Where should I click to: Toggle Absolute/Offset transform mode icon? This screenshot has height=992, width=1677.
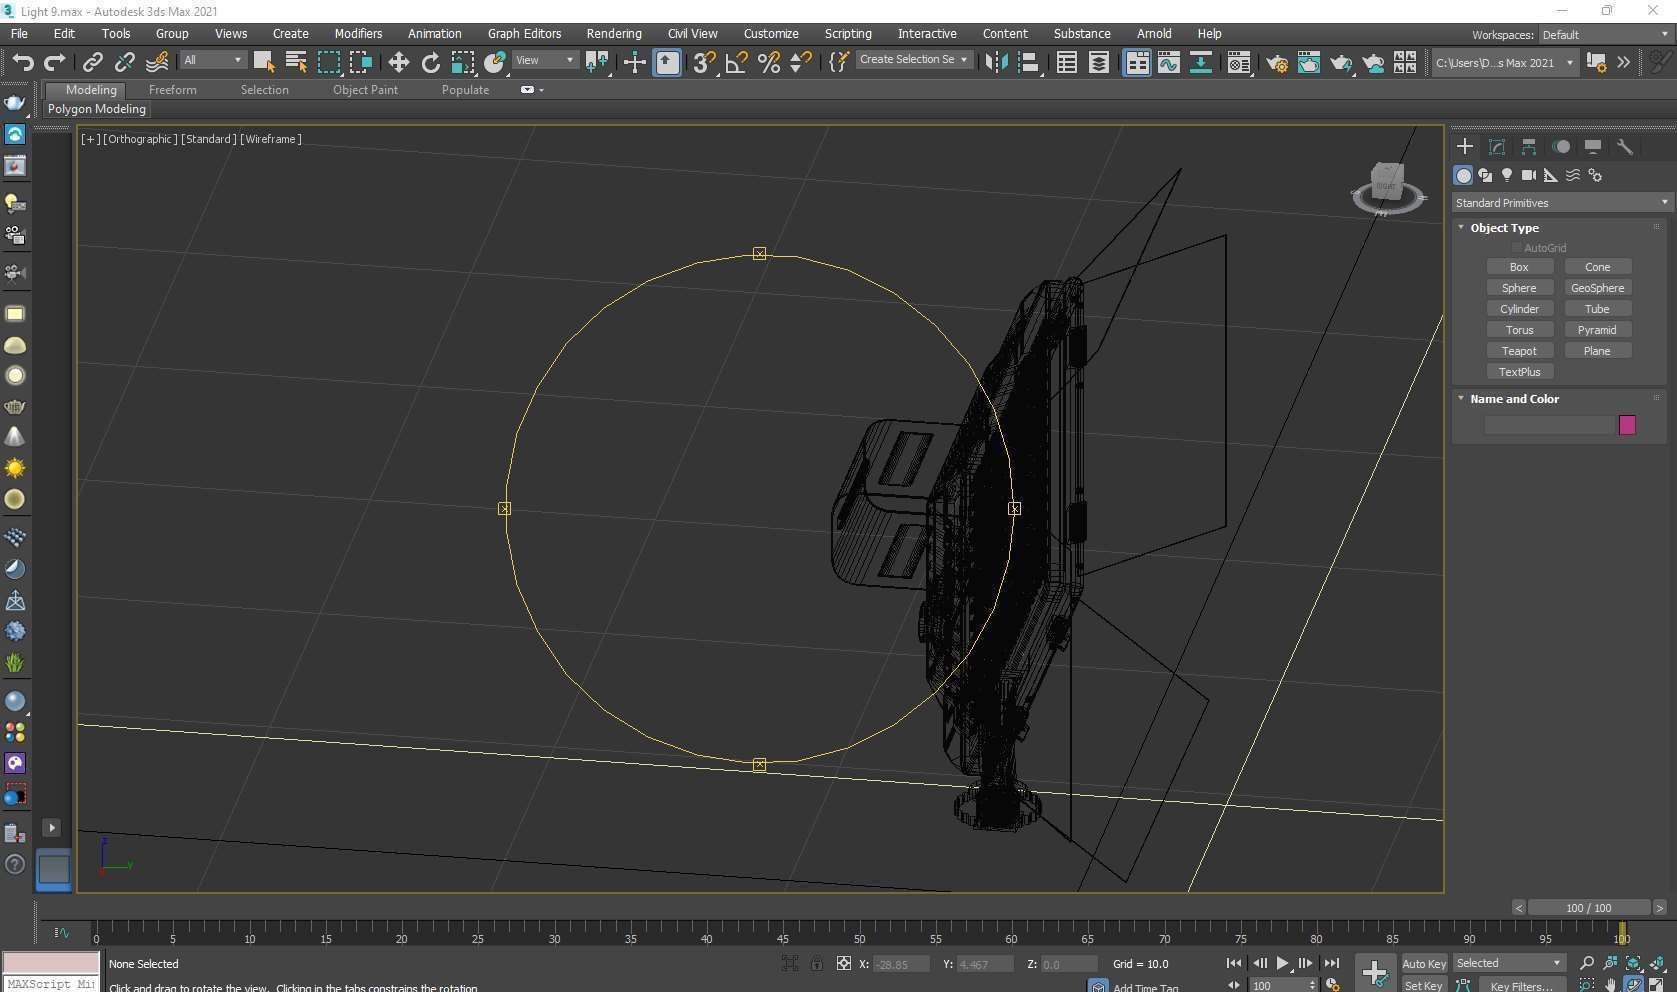843,963
